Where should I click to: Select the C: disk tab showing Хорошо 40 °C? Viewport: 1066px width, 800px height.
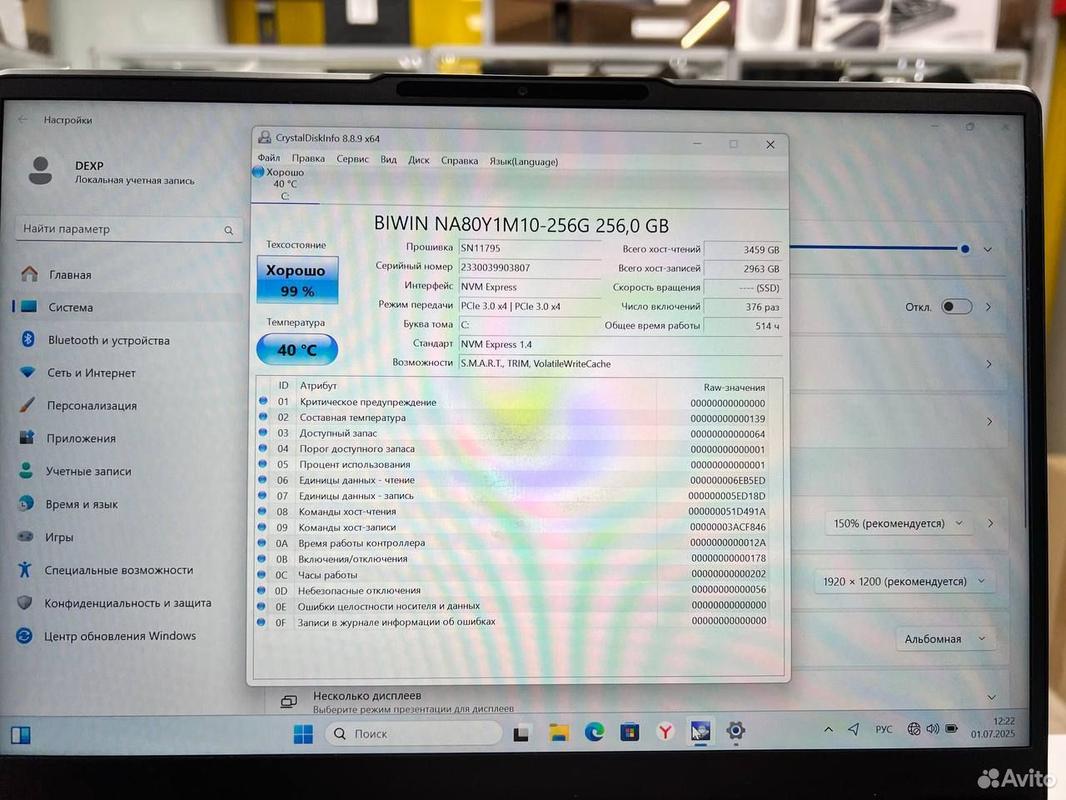pos(284,184)
